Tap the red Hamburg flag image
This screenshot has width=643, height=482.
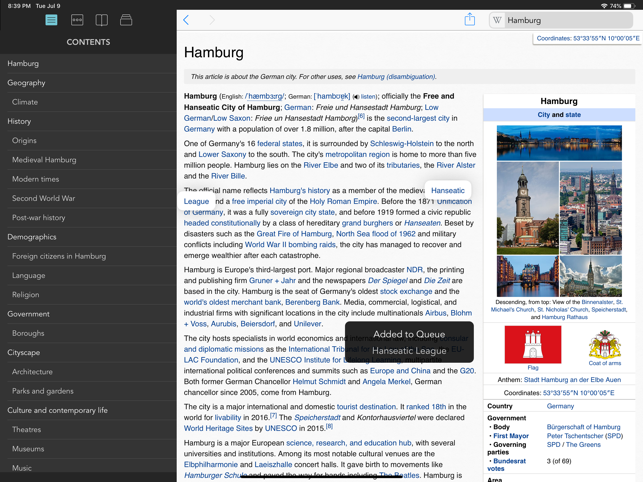(533, 345)
